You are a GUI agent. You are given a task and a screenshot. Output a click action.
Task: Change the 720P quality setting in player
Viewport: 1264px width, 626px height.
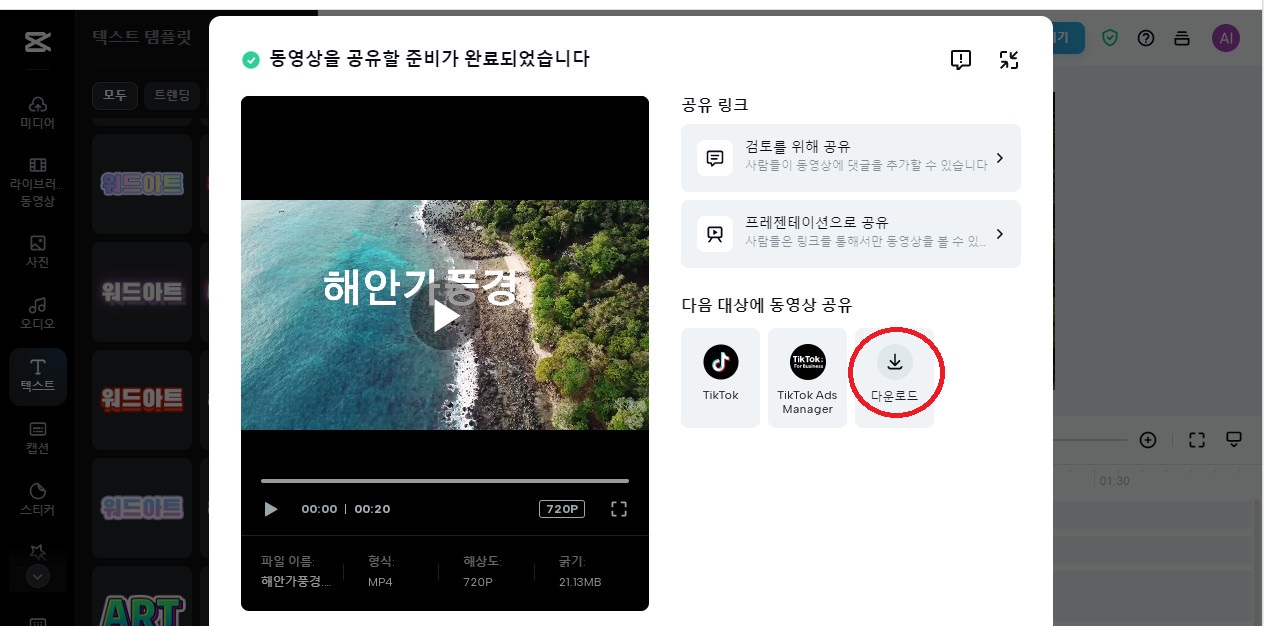[561, 509]
